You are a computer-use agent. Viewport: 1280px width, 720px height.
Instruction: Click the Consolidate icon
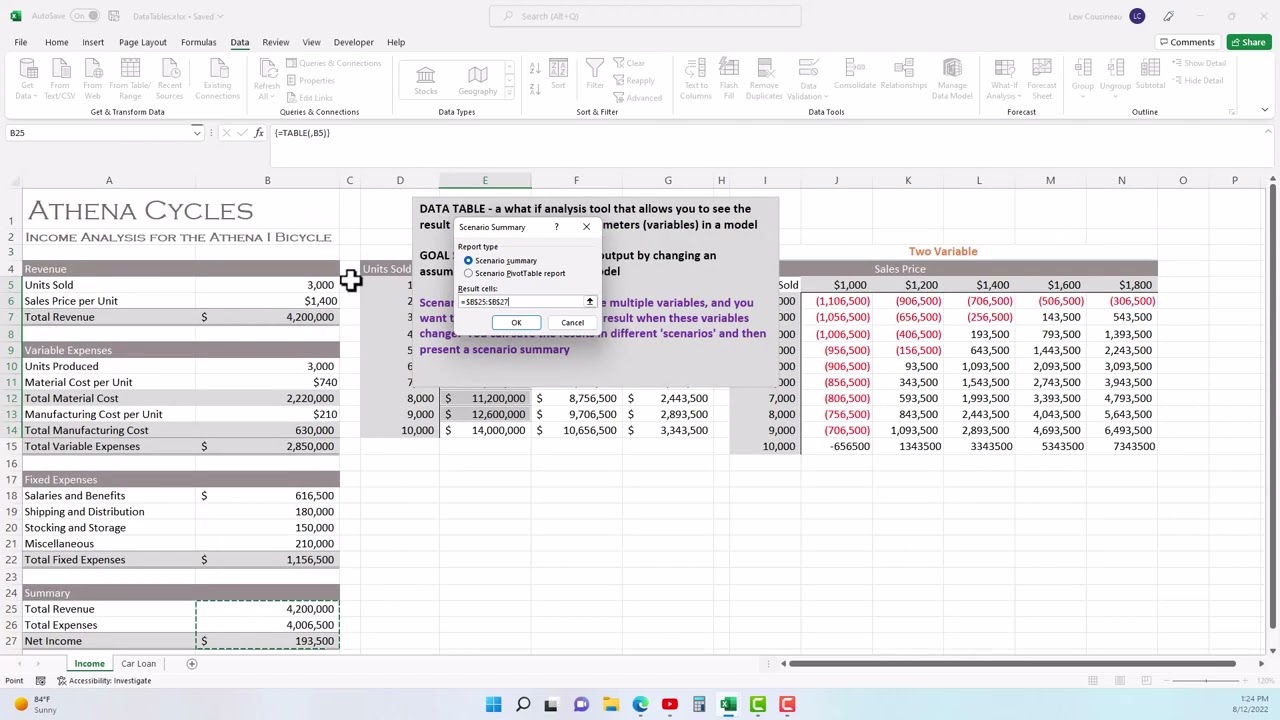coord(854,75)
